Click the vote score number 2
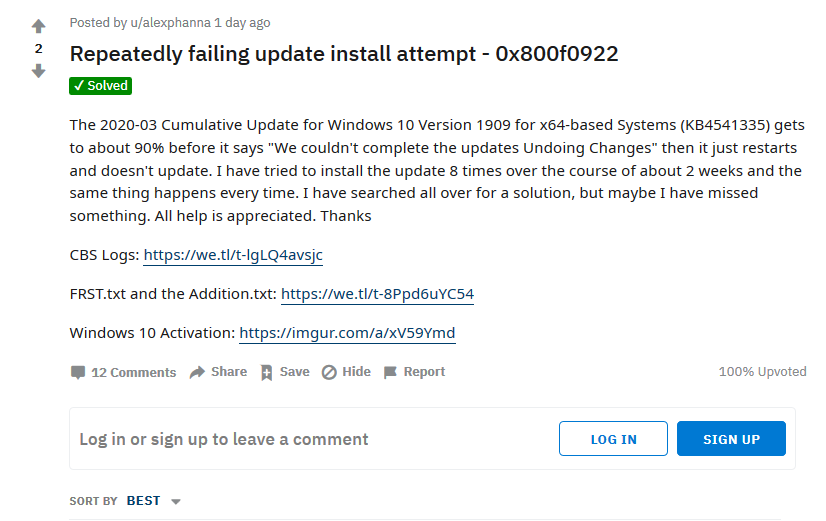826x521 pixels. click(x=39, y=49)
